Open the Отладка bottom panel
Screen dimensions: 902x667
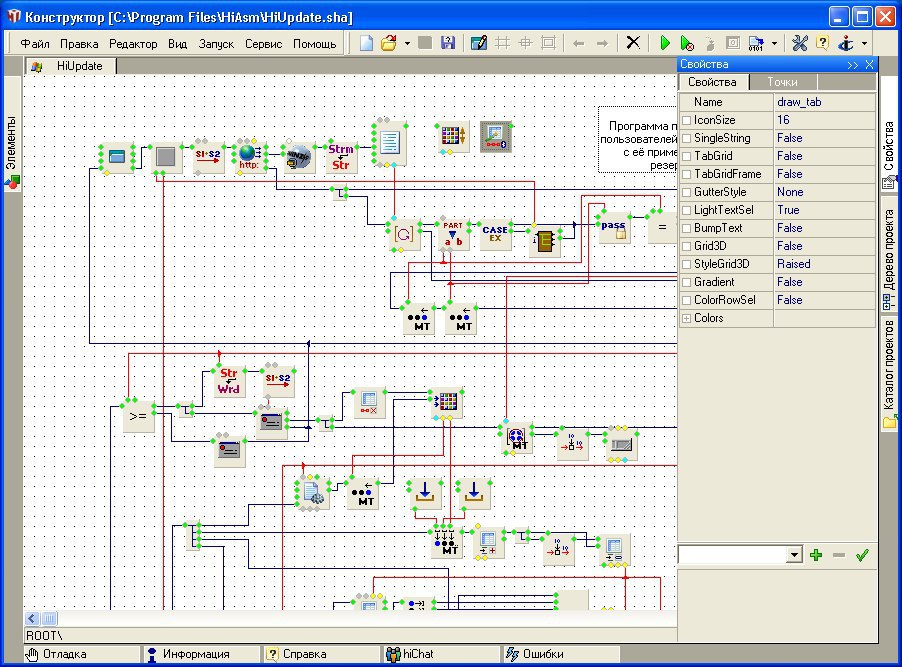82,654
